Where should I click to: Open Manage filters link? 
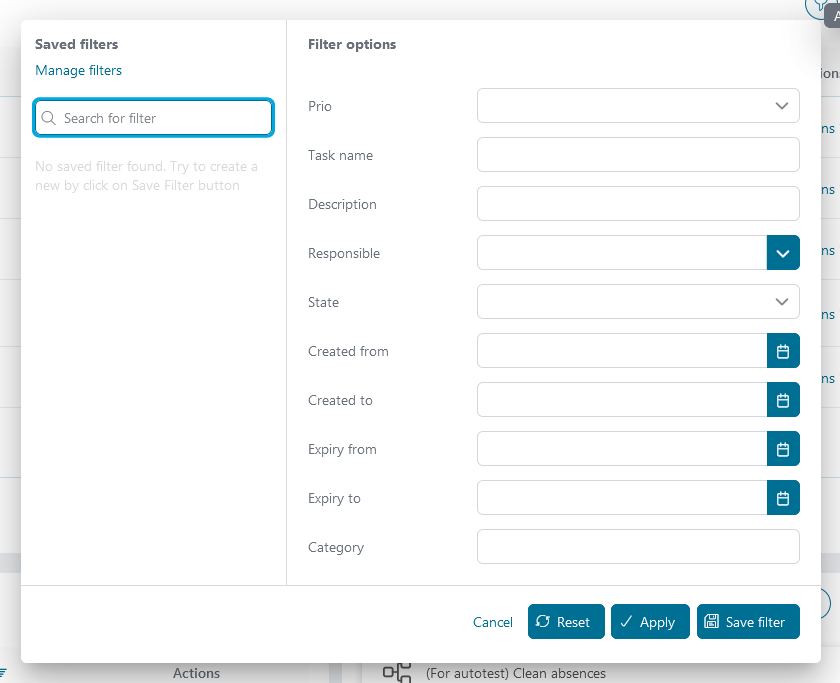point(78,70)
